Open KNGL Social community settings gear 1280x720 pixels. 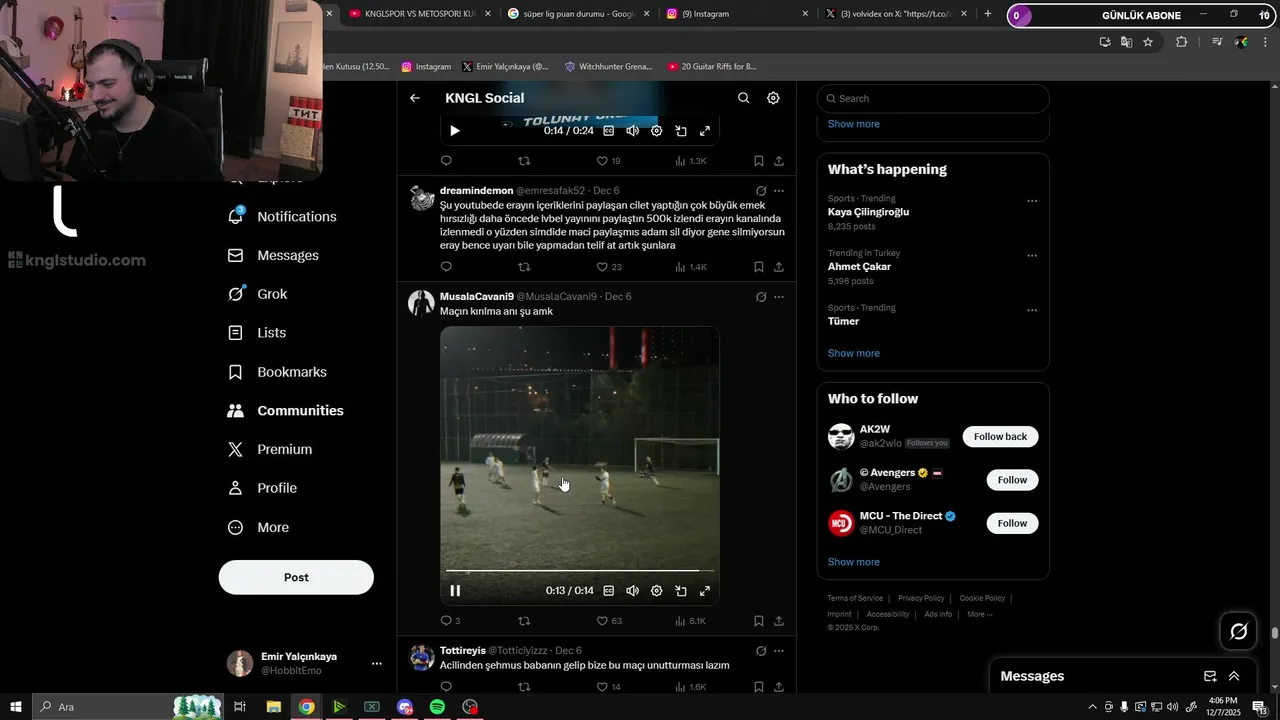pyautogui.click(x=773, y=98)
